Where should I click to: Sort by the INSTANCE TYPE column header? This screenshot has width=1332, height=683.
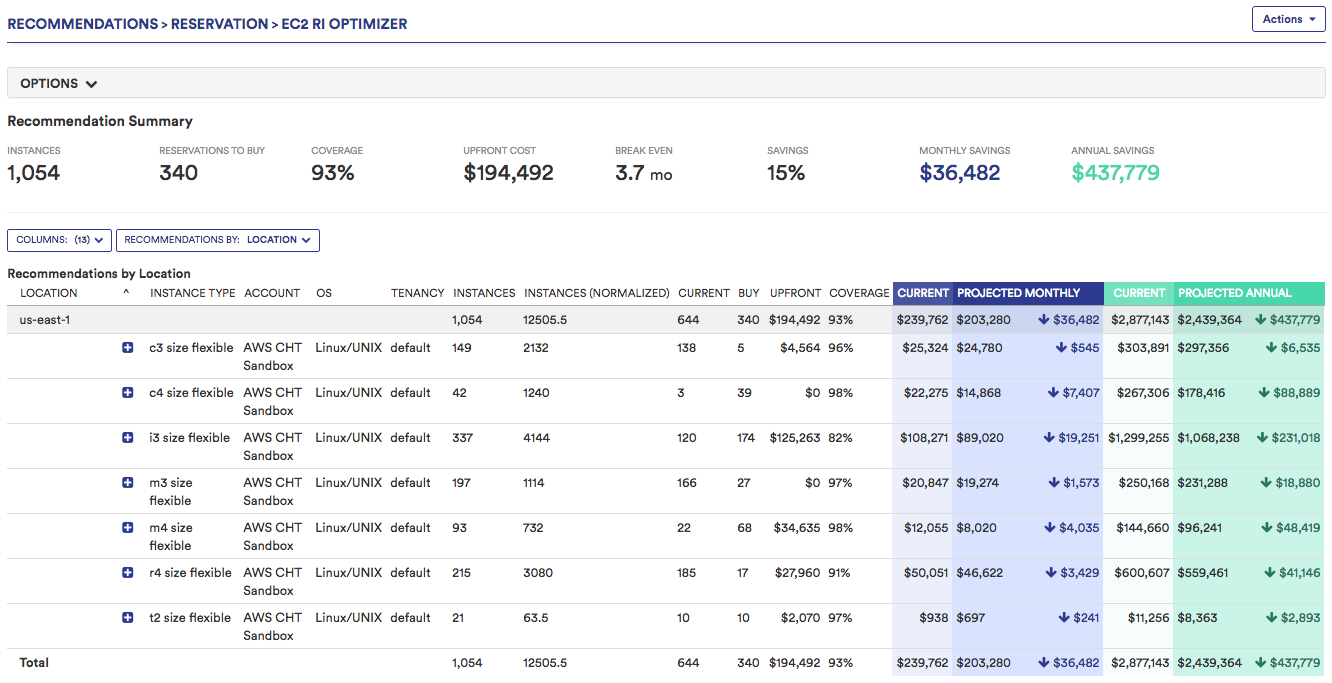pyautogui.click(x=193, y=293)
